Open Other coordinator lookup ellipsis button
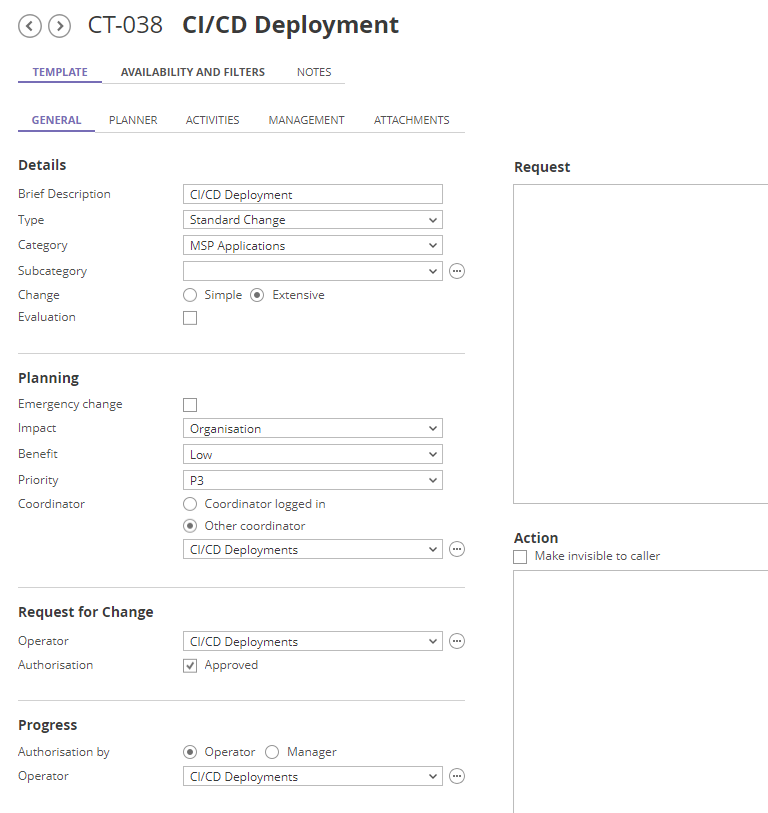768x813 pixels. coord(457,549)
